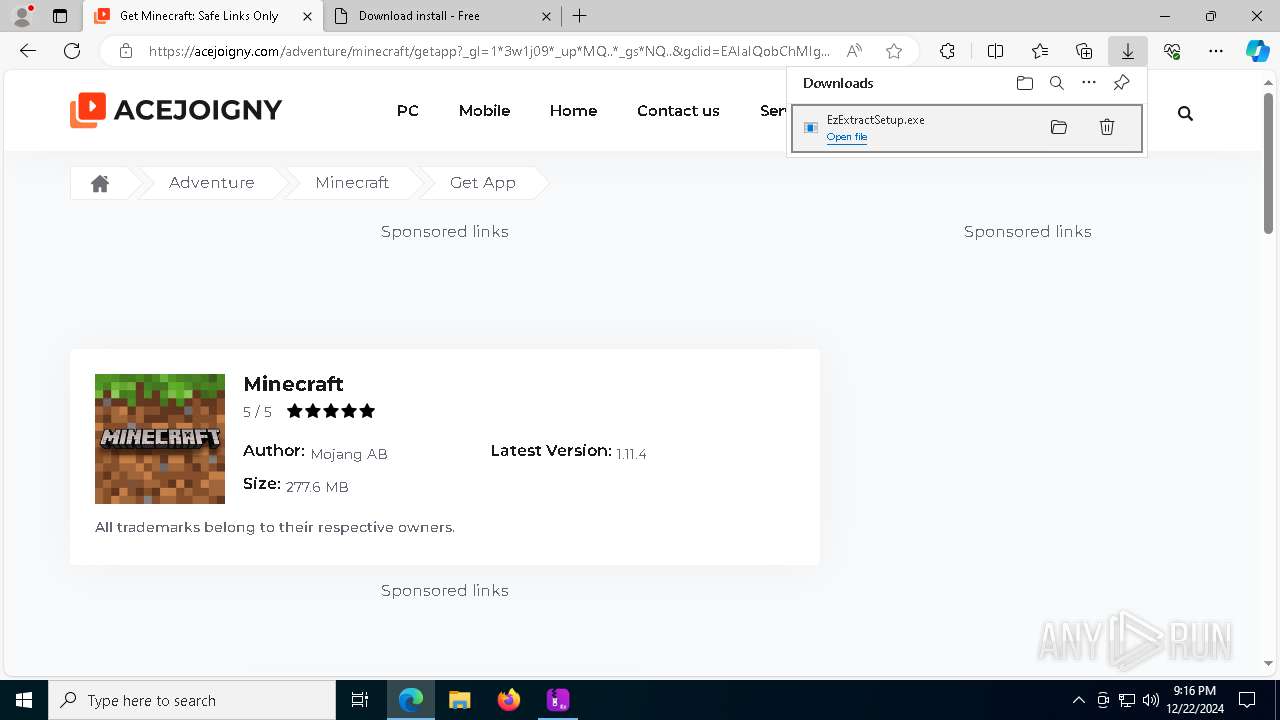This screenshot has height=720, width=1280.
Task: Open the Collections panel
Action: [x=1084, y=51]
